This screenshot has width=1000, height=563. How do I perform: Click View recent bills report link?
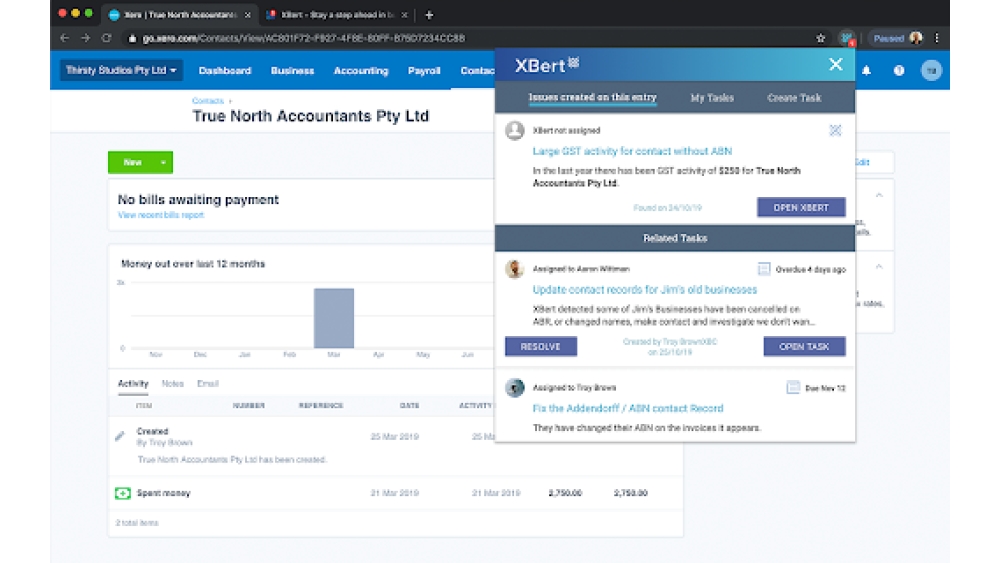(x=161, y=215)
